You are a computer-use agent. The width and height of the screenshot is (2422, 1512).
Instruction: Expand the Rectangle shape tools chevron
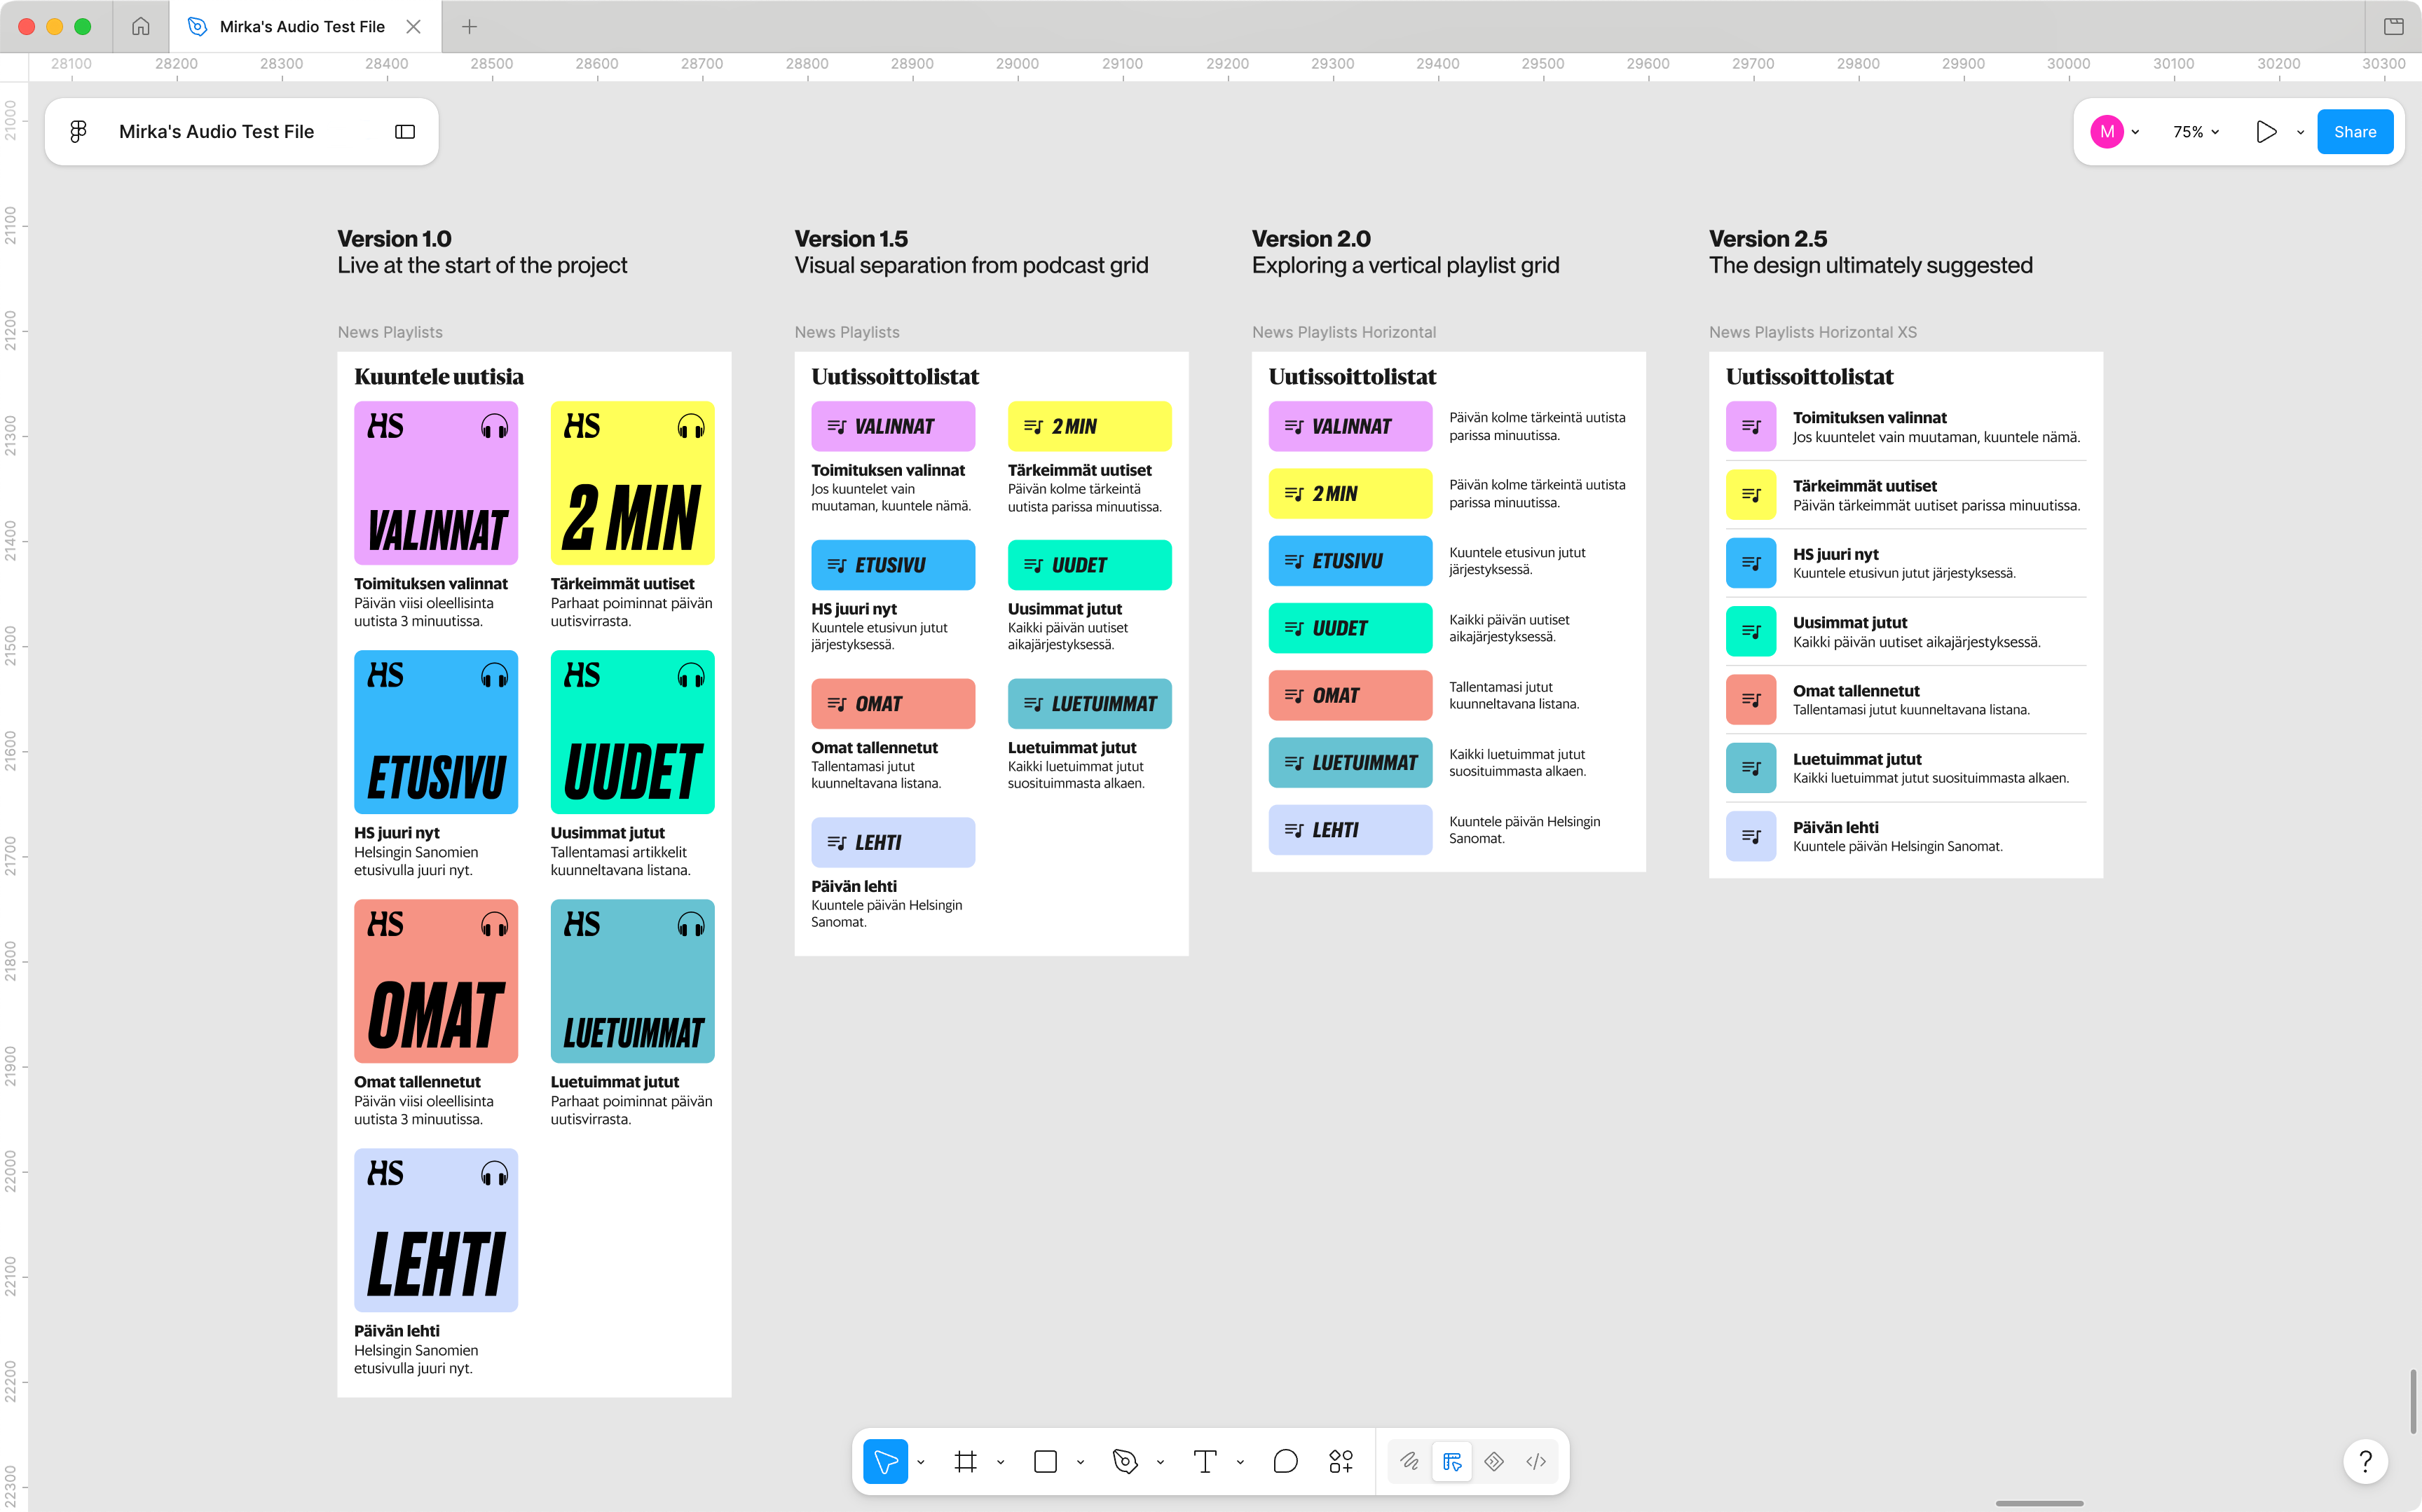point(1080,1462)
